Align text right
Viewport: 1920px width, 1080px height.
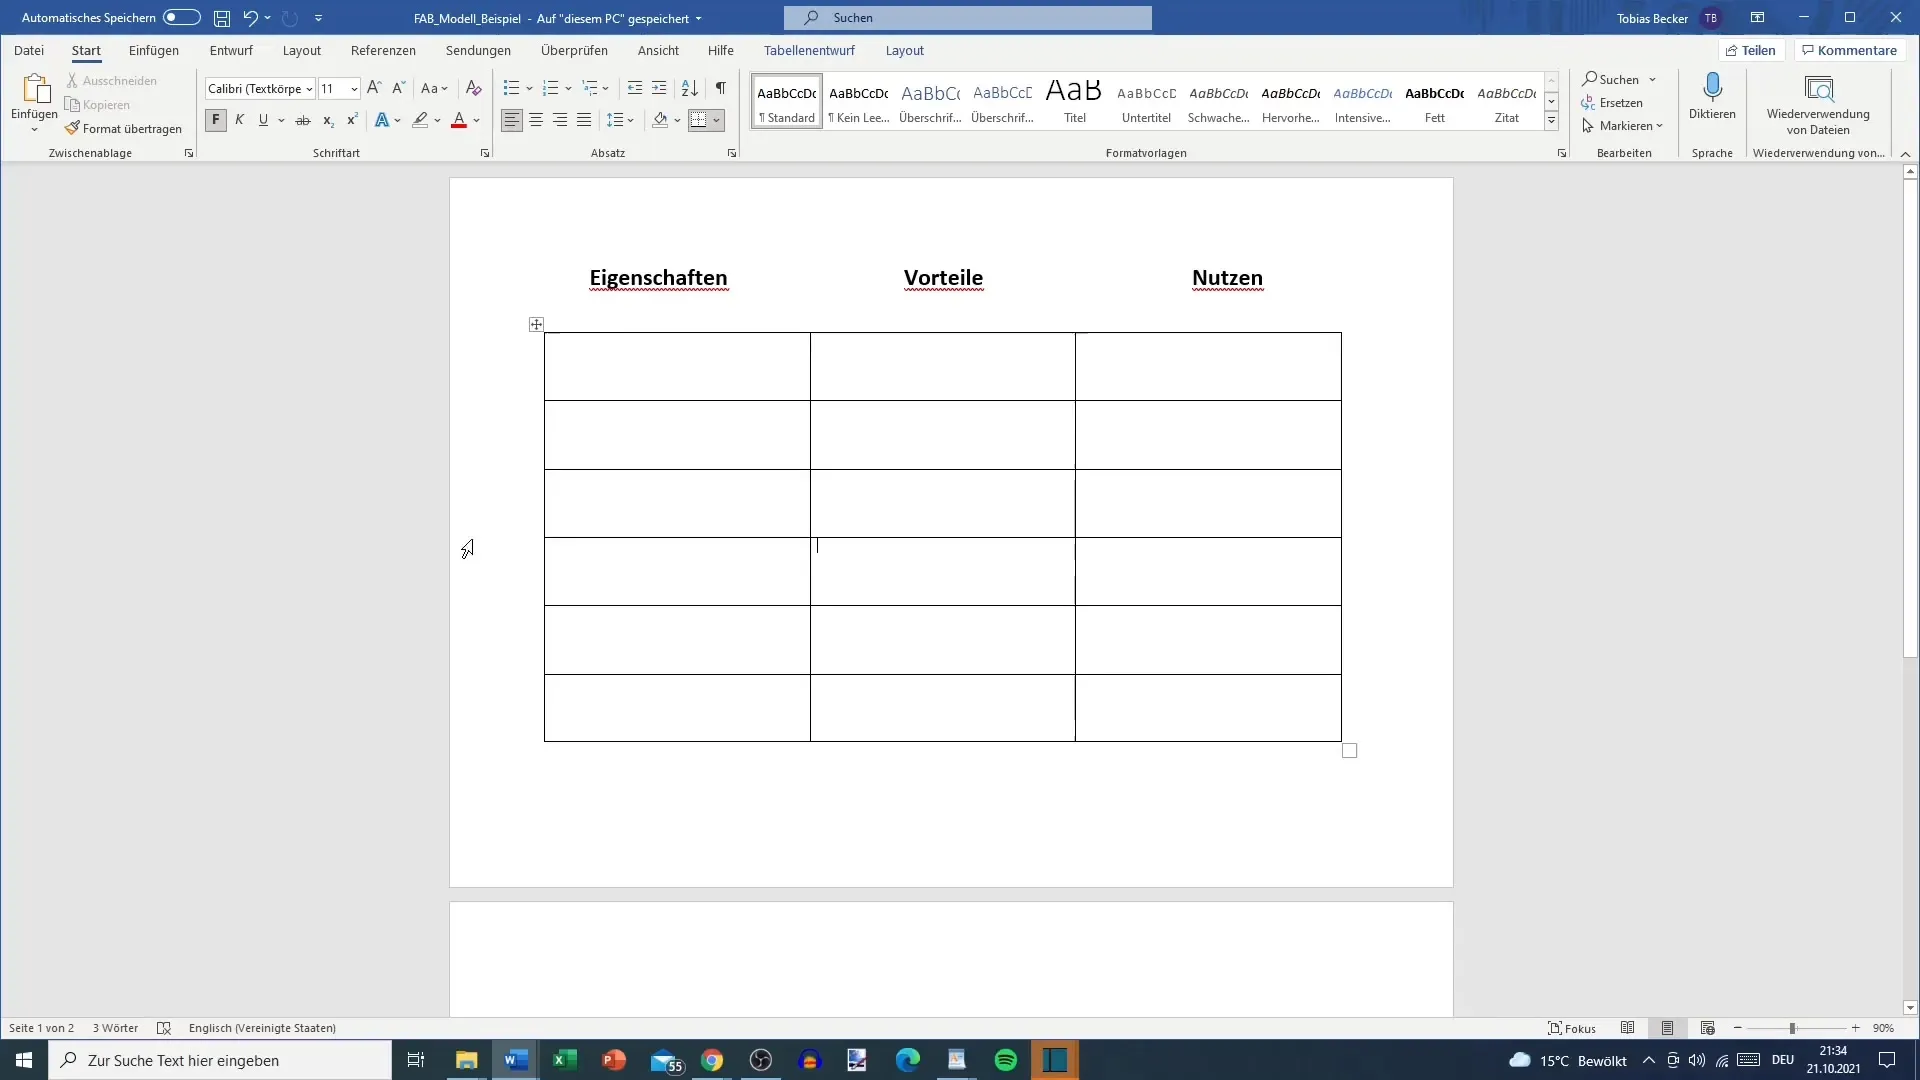(560, 120)
